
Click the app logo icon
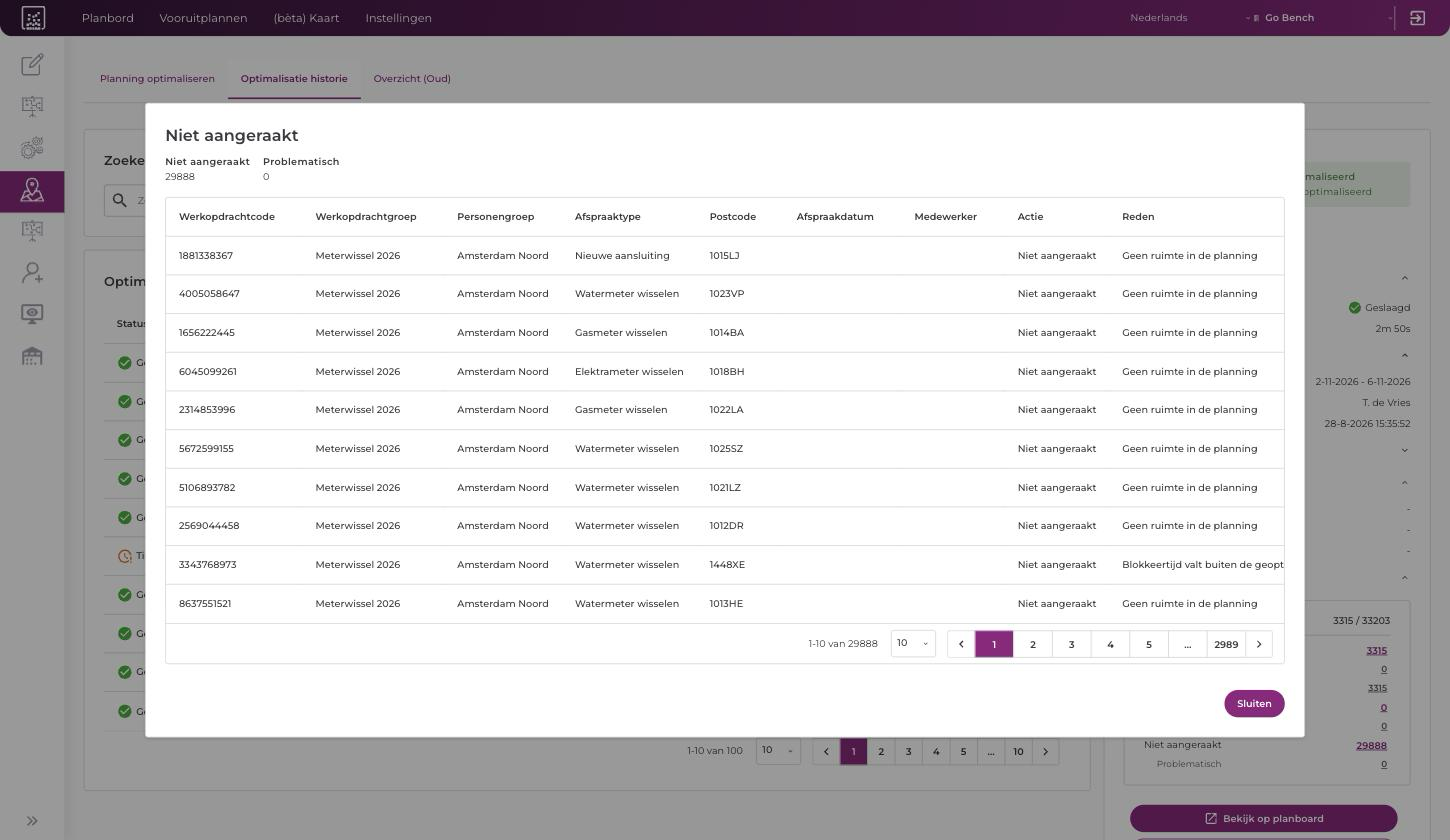tap(33, 18)
